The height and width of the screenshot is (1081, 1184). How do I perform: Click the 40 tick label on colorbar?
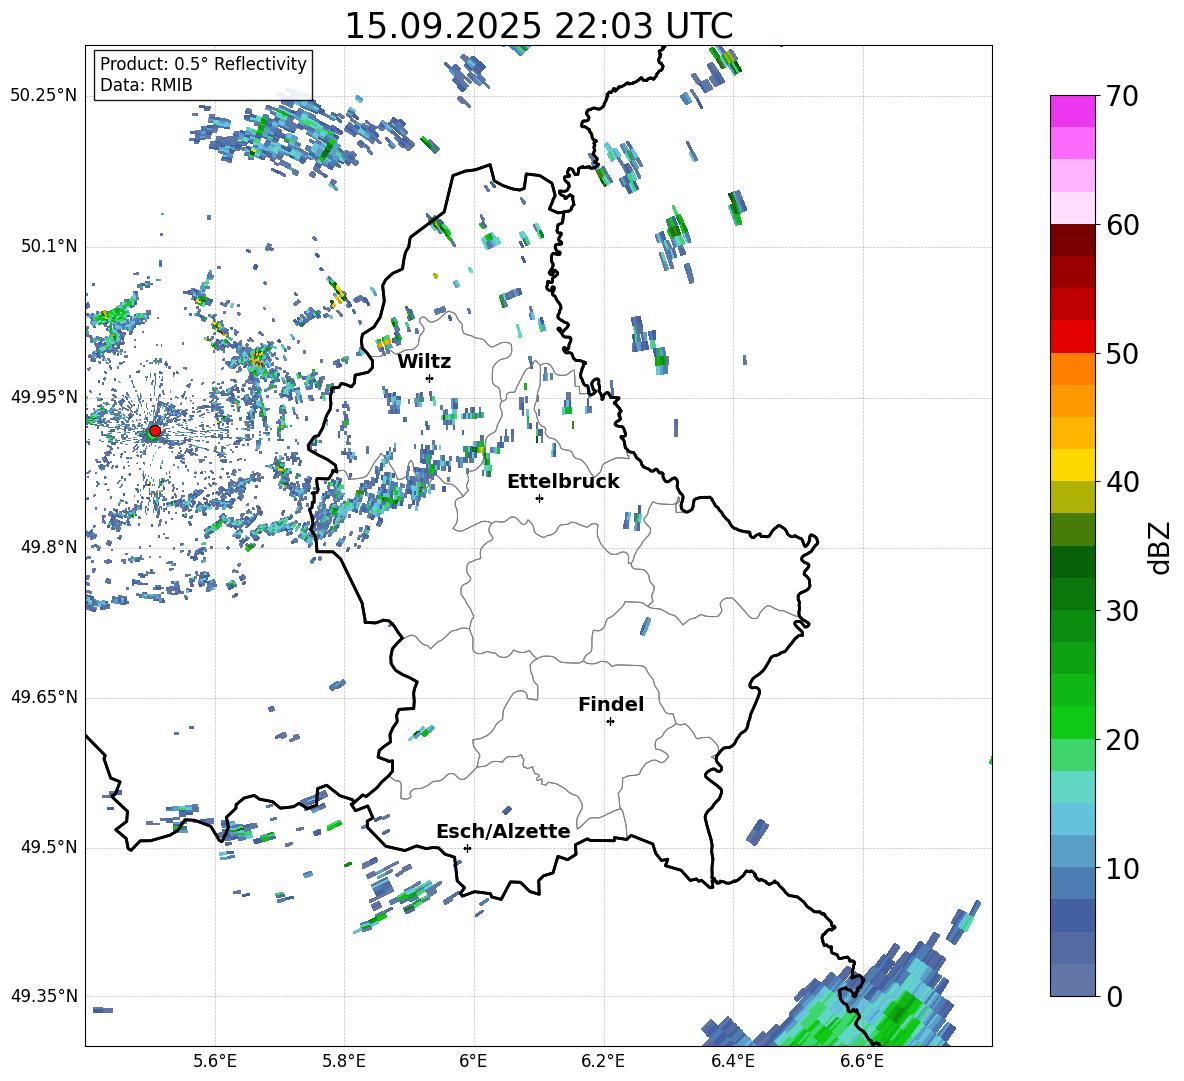1122,482
